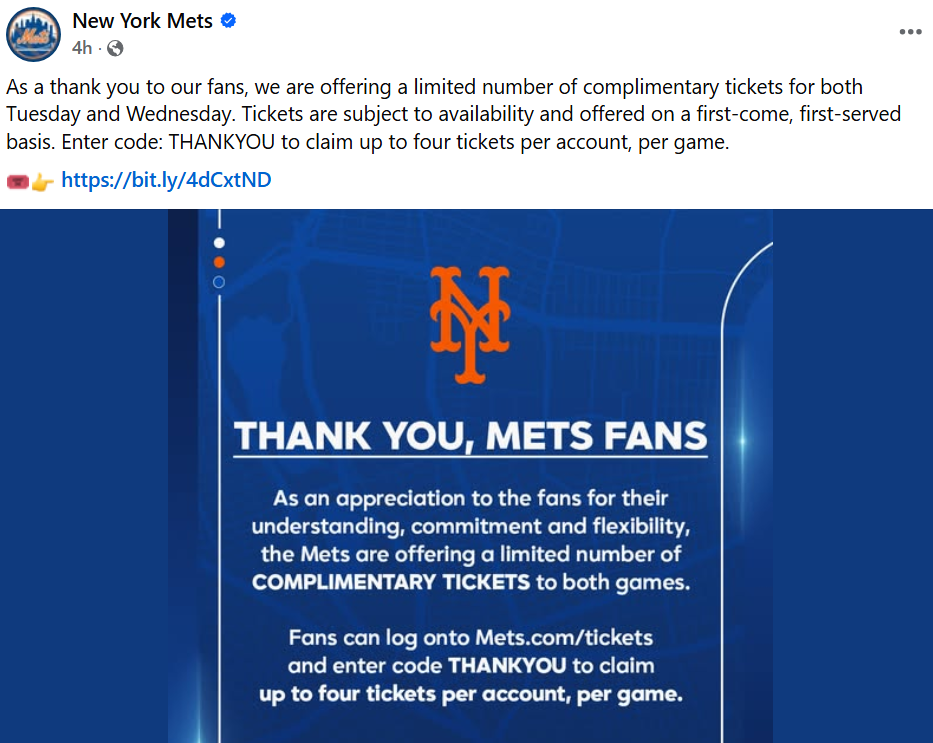Click the glowing star sparkle in the graphic
The width and height of the screenshot is (933, 743).
pyautogui.click(x=741, y=441)
